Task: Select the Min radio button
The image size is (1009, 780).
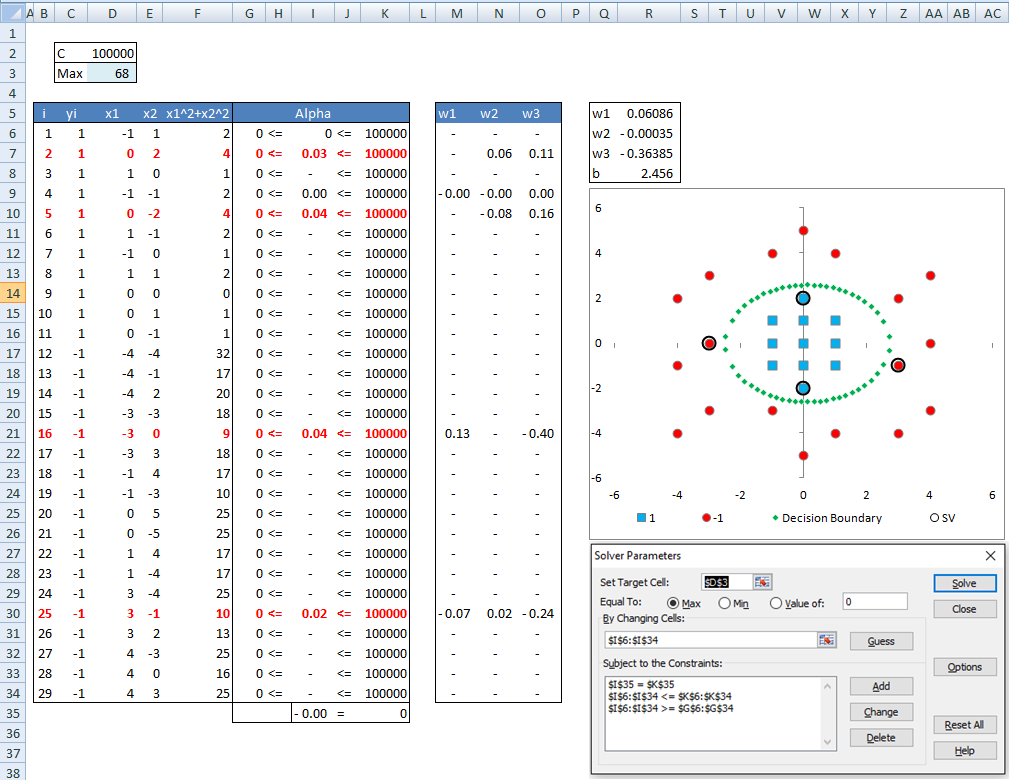Action: [x=725, y=603]
